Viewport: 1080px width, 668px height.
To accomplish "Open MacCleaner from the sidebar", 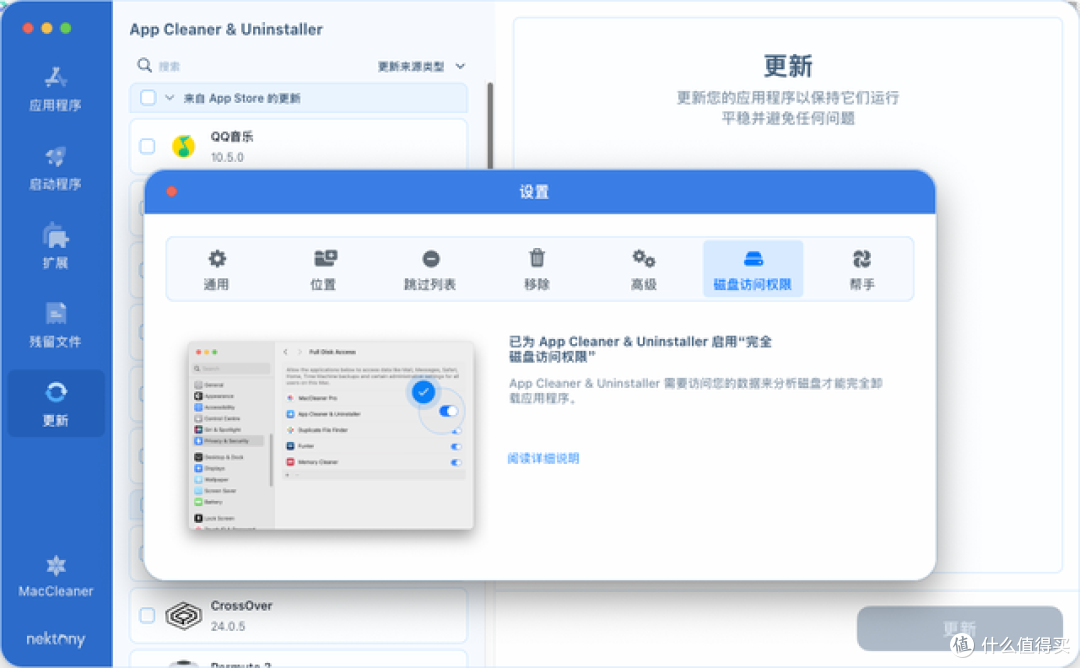I will click(56, 576).
